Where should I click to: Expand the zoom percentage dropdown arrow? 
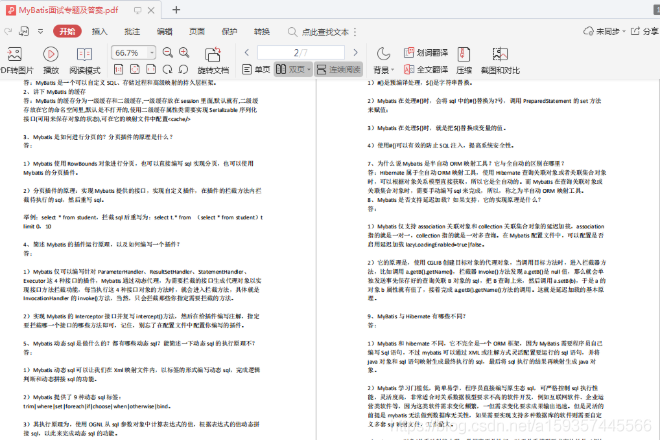point(151,53)
